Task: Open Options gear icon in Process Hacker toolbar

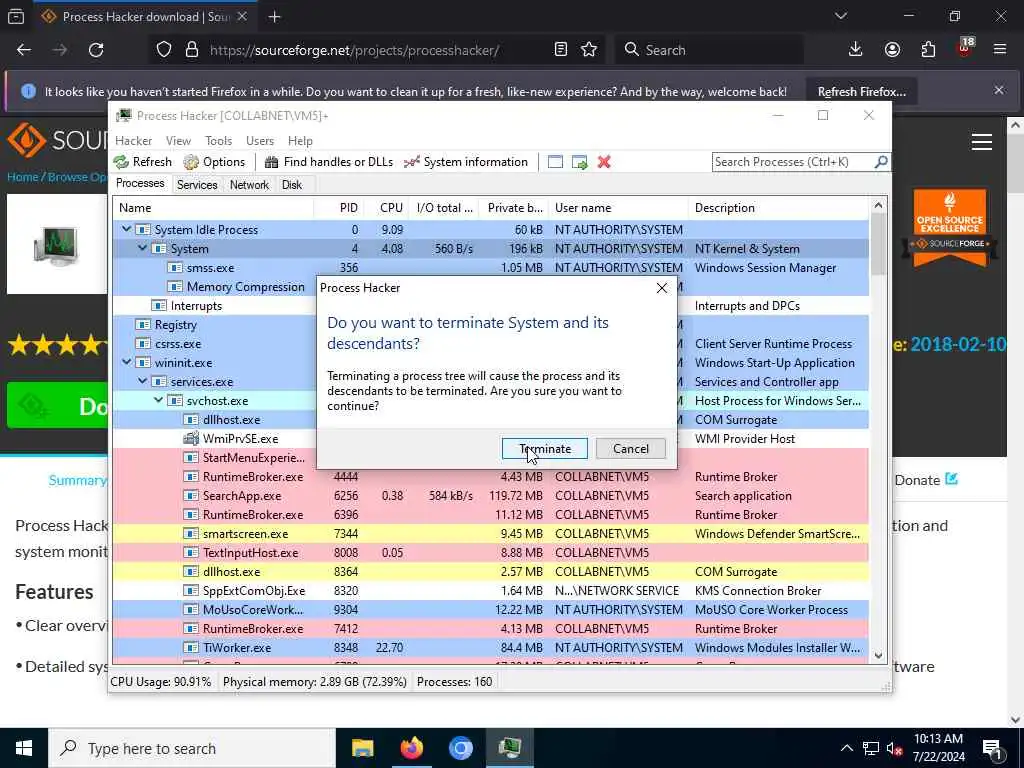Action: tap(191, 162)
